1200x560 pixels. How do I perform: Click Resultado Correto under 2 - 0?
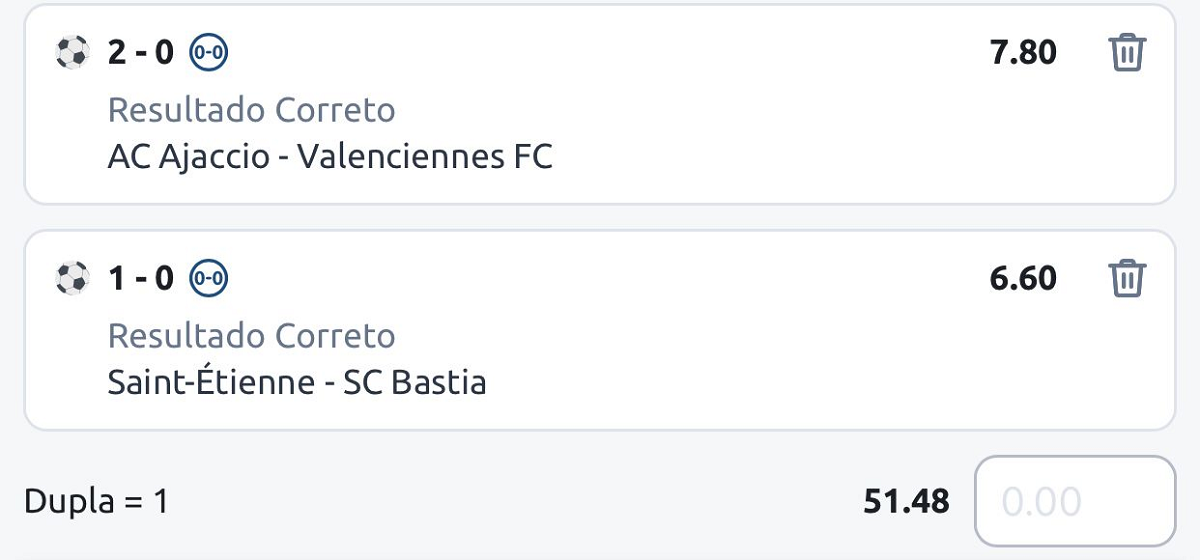251,109
